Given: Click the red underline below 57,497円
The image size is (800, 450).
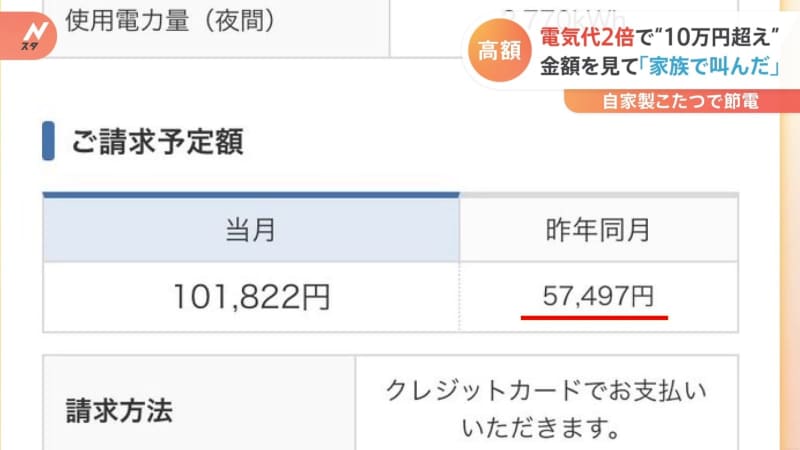Looking at the screenshot, I should 595,316.
